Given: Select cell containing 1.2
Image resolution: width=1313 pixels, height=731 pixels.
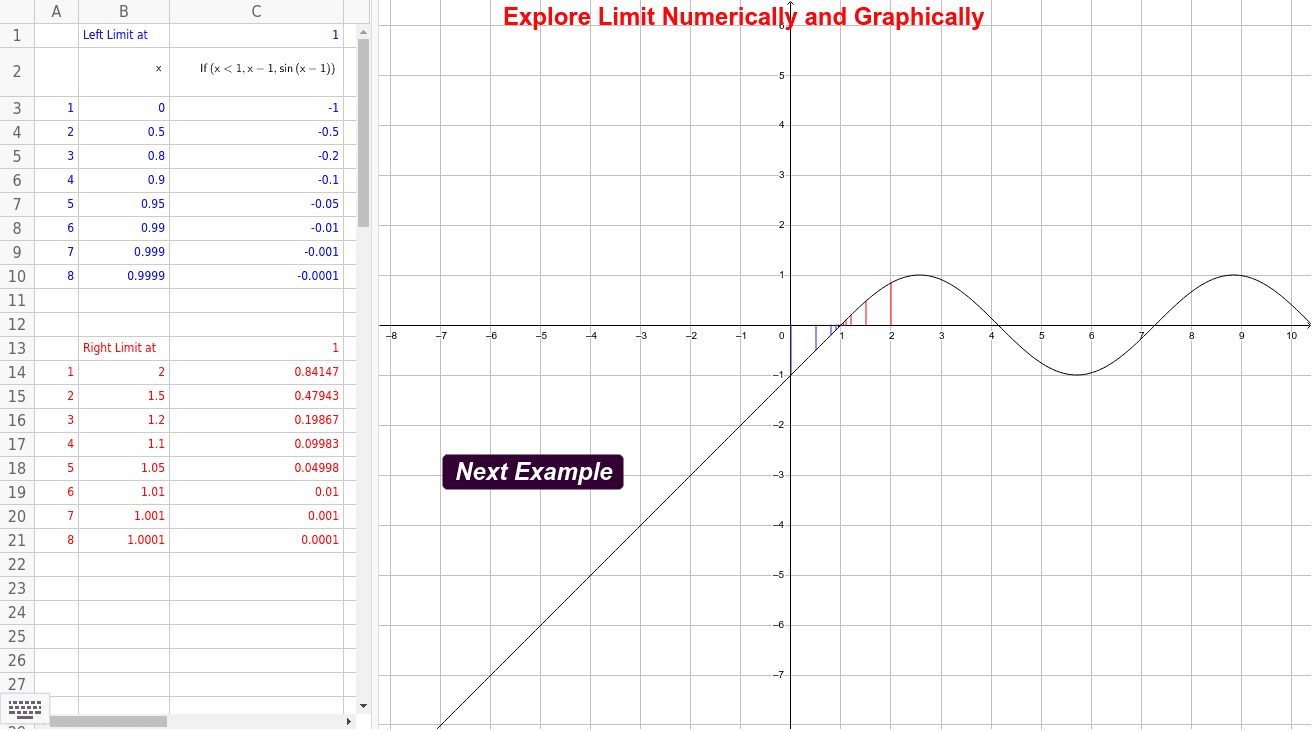Looking at the screenshot, I should pyautogui.click(x=124, y=420).
